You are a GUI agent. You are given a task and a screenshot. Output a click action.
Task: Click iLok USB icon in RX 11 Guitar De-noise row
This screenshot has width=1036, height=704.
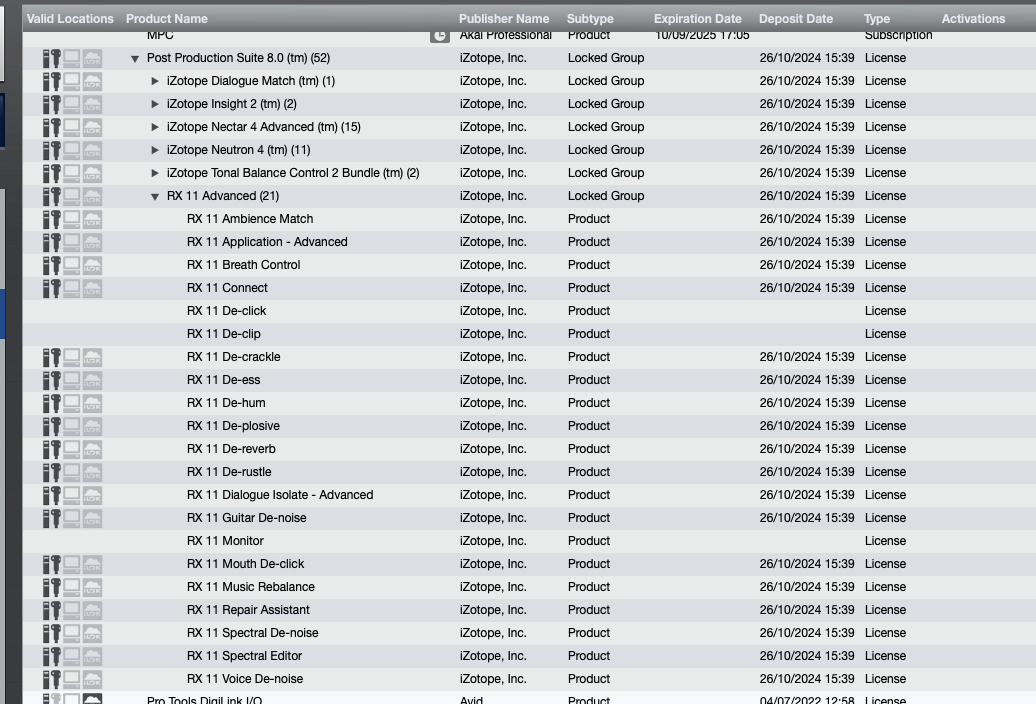coord(52,518)
